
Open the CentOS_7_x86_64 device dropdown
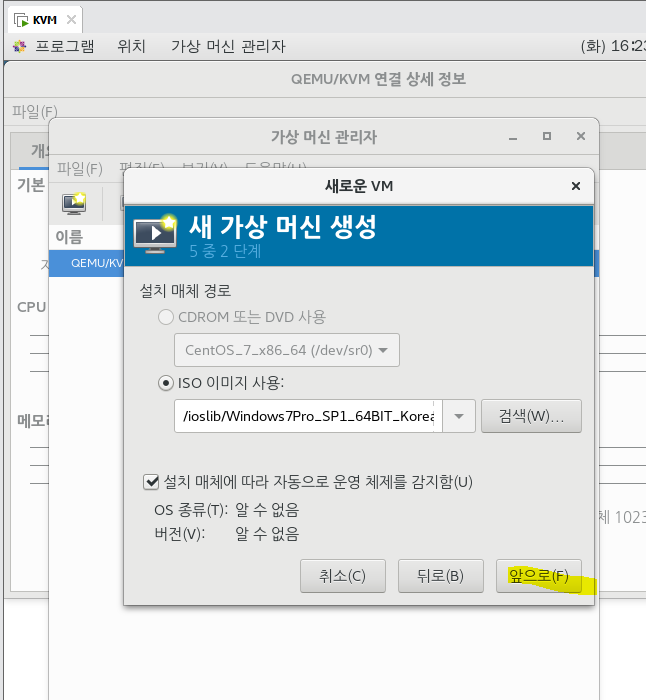[287, 350]
